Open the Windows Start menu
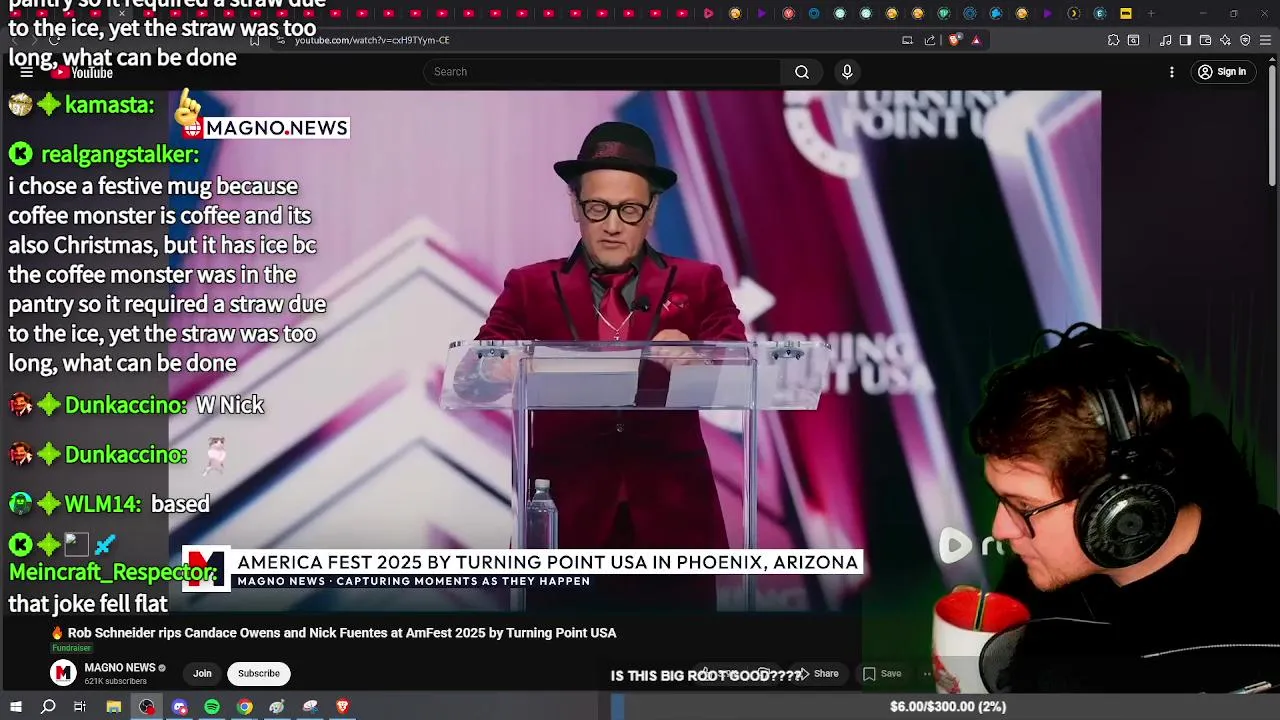The height and width of the screenshot is (720, 1280). (x=16, y=707)
